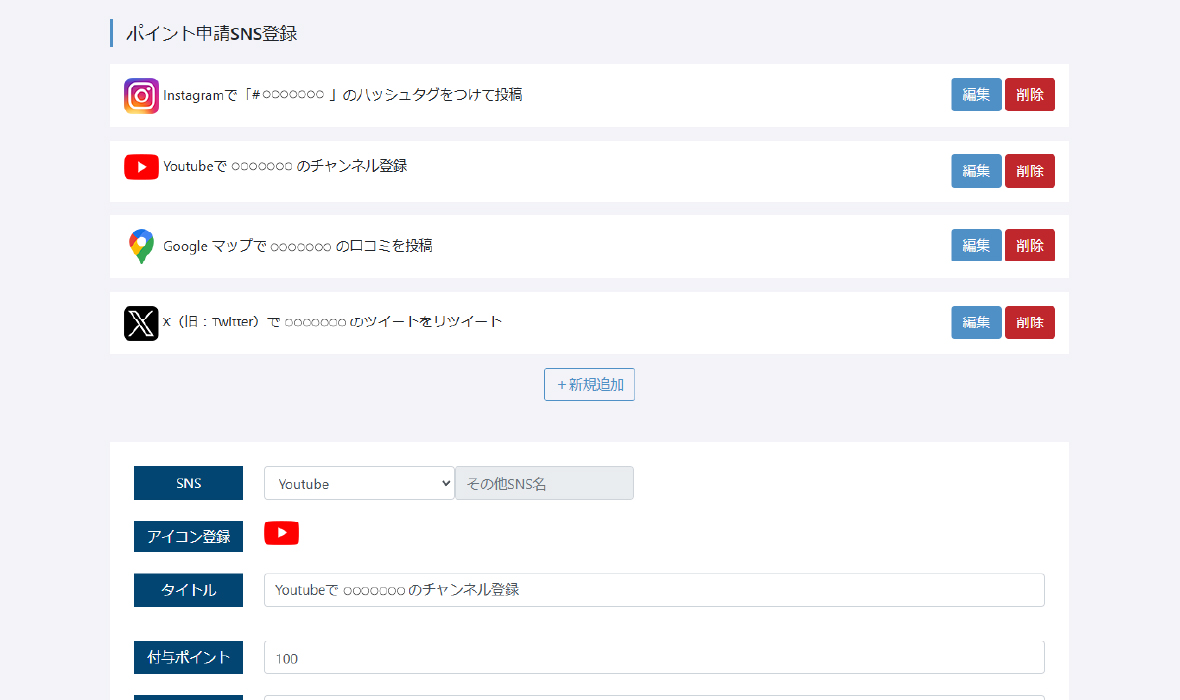Click the SNS label
The image size is (1180, 700).
(x=188, y=483)
